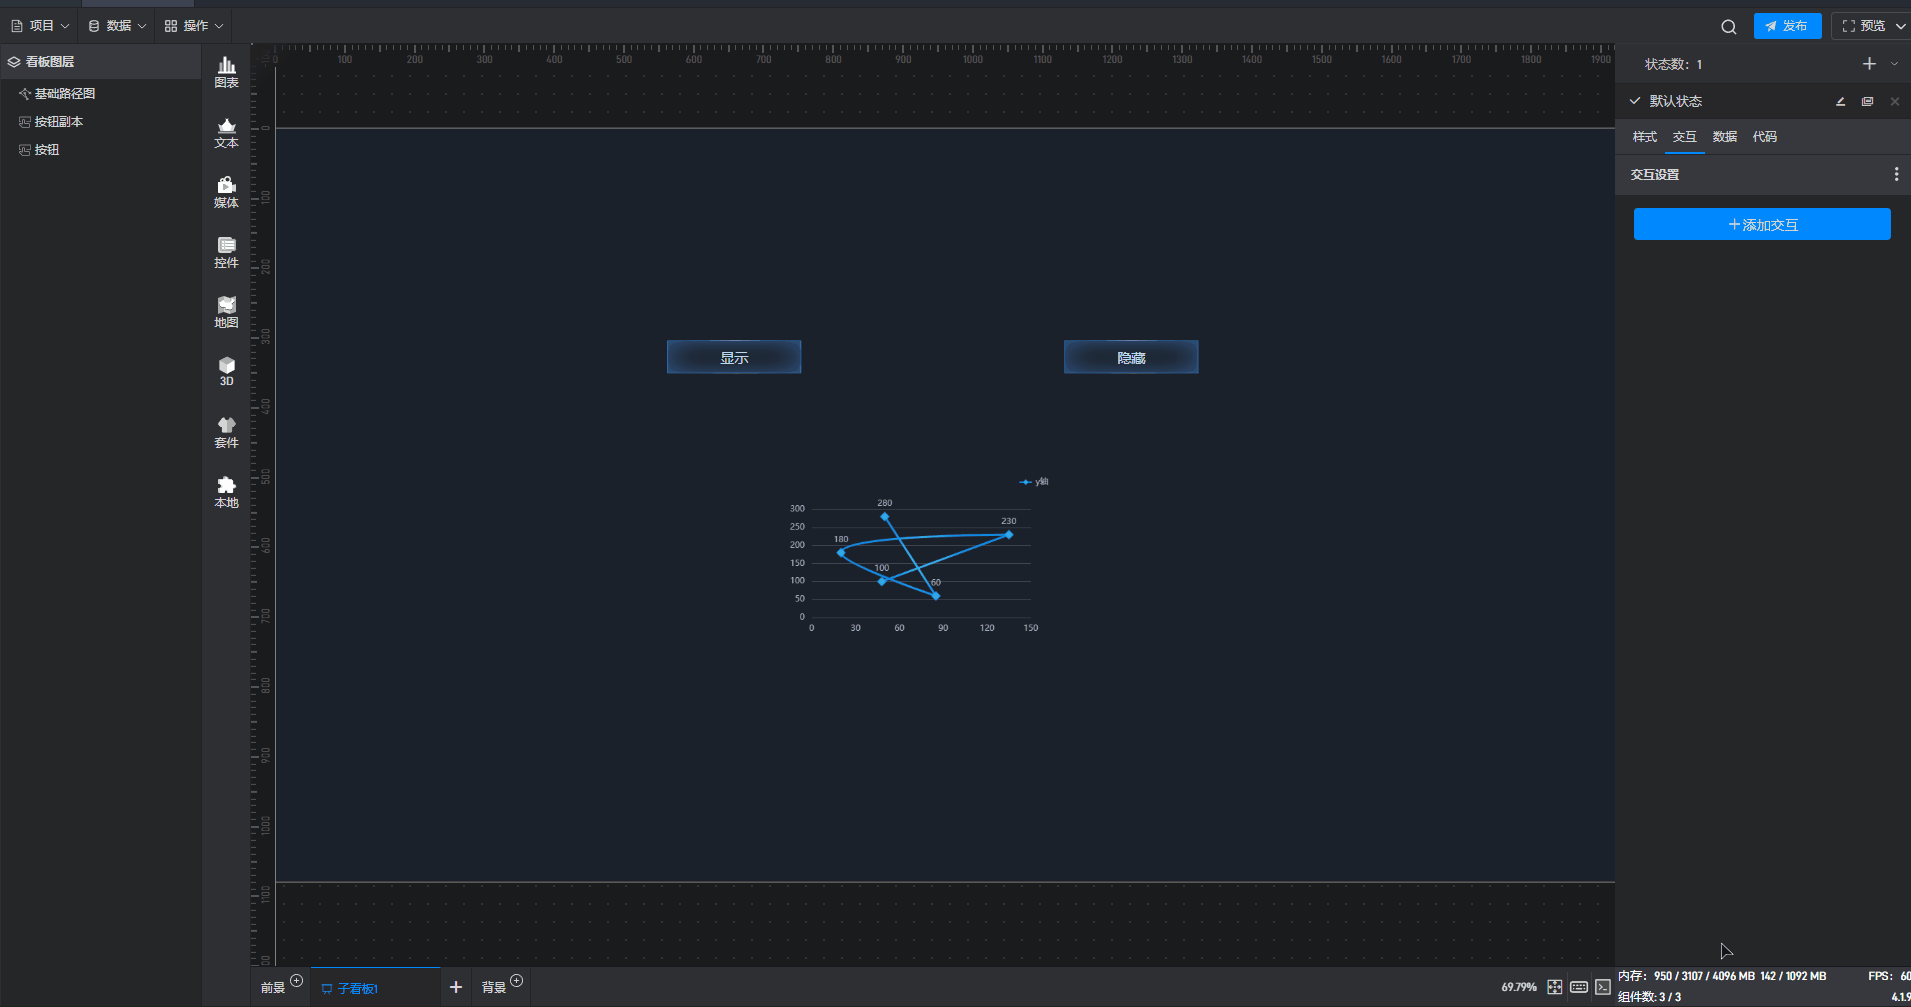Open the 套件 kit component category
The width and height of the screenshot is (1911, 1007).
[x=227, y=432]
